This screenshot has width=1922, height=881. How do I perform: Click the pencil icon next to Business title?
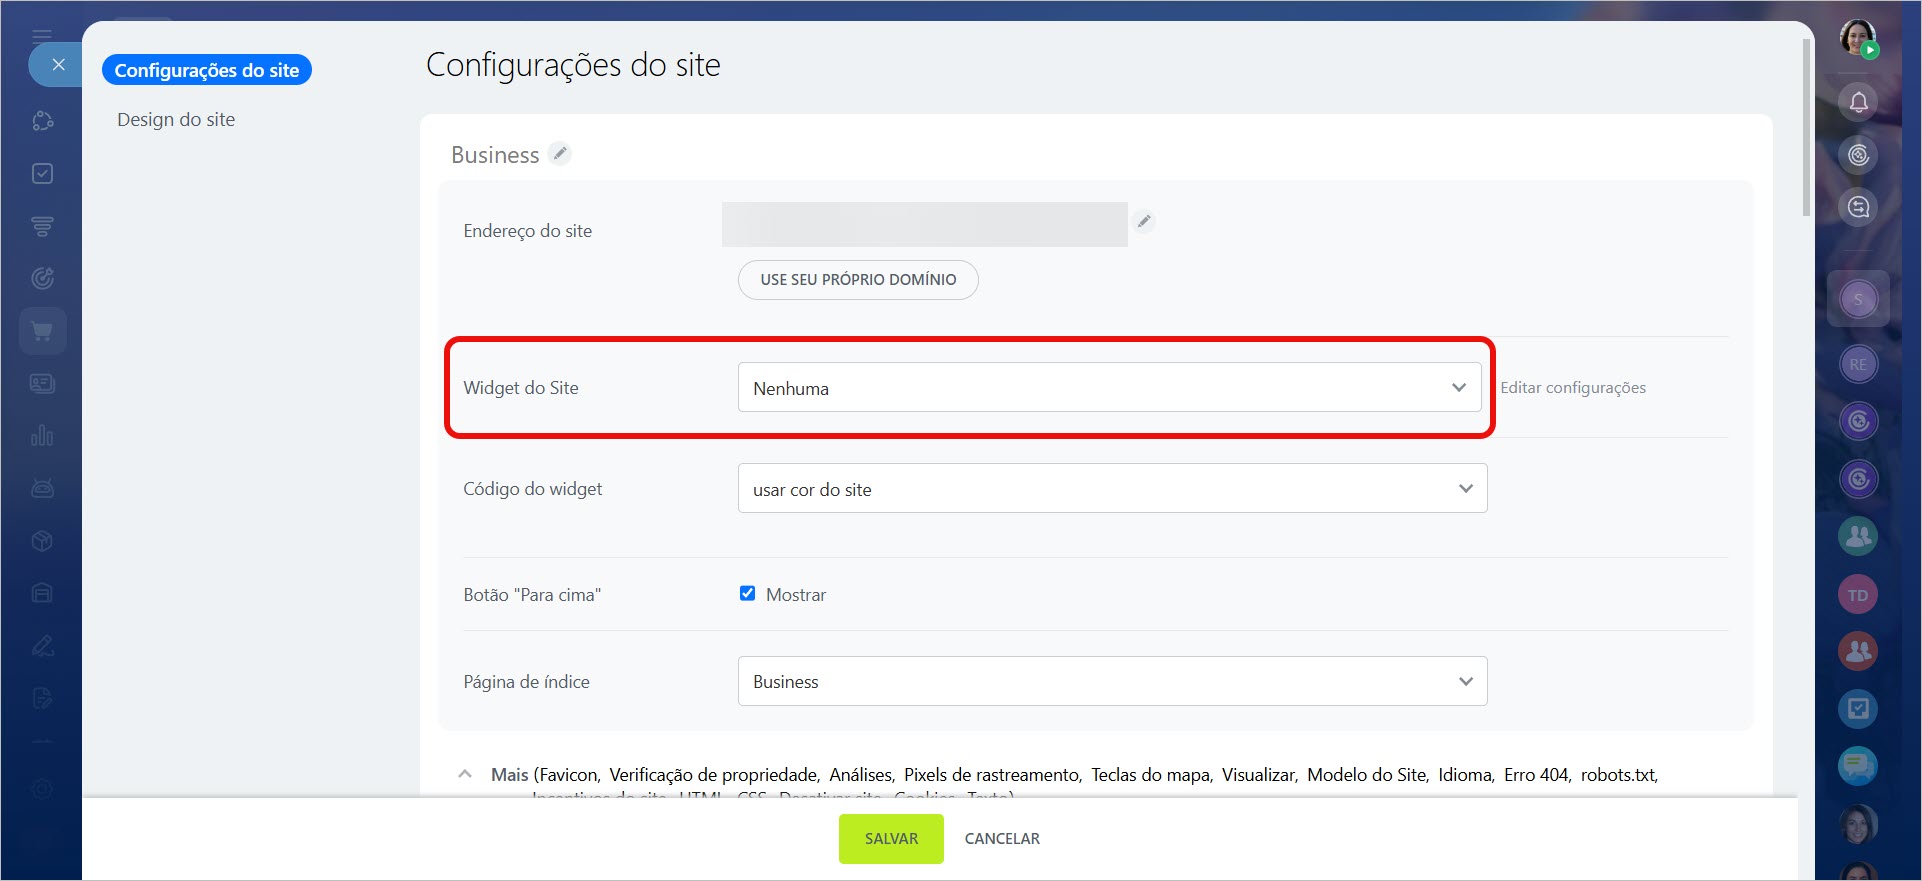(x=560, y=154)
